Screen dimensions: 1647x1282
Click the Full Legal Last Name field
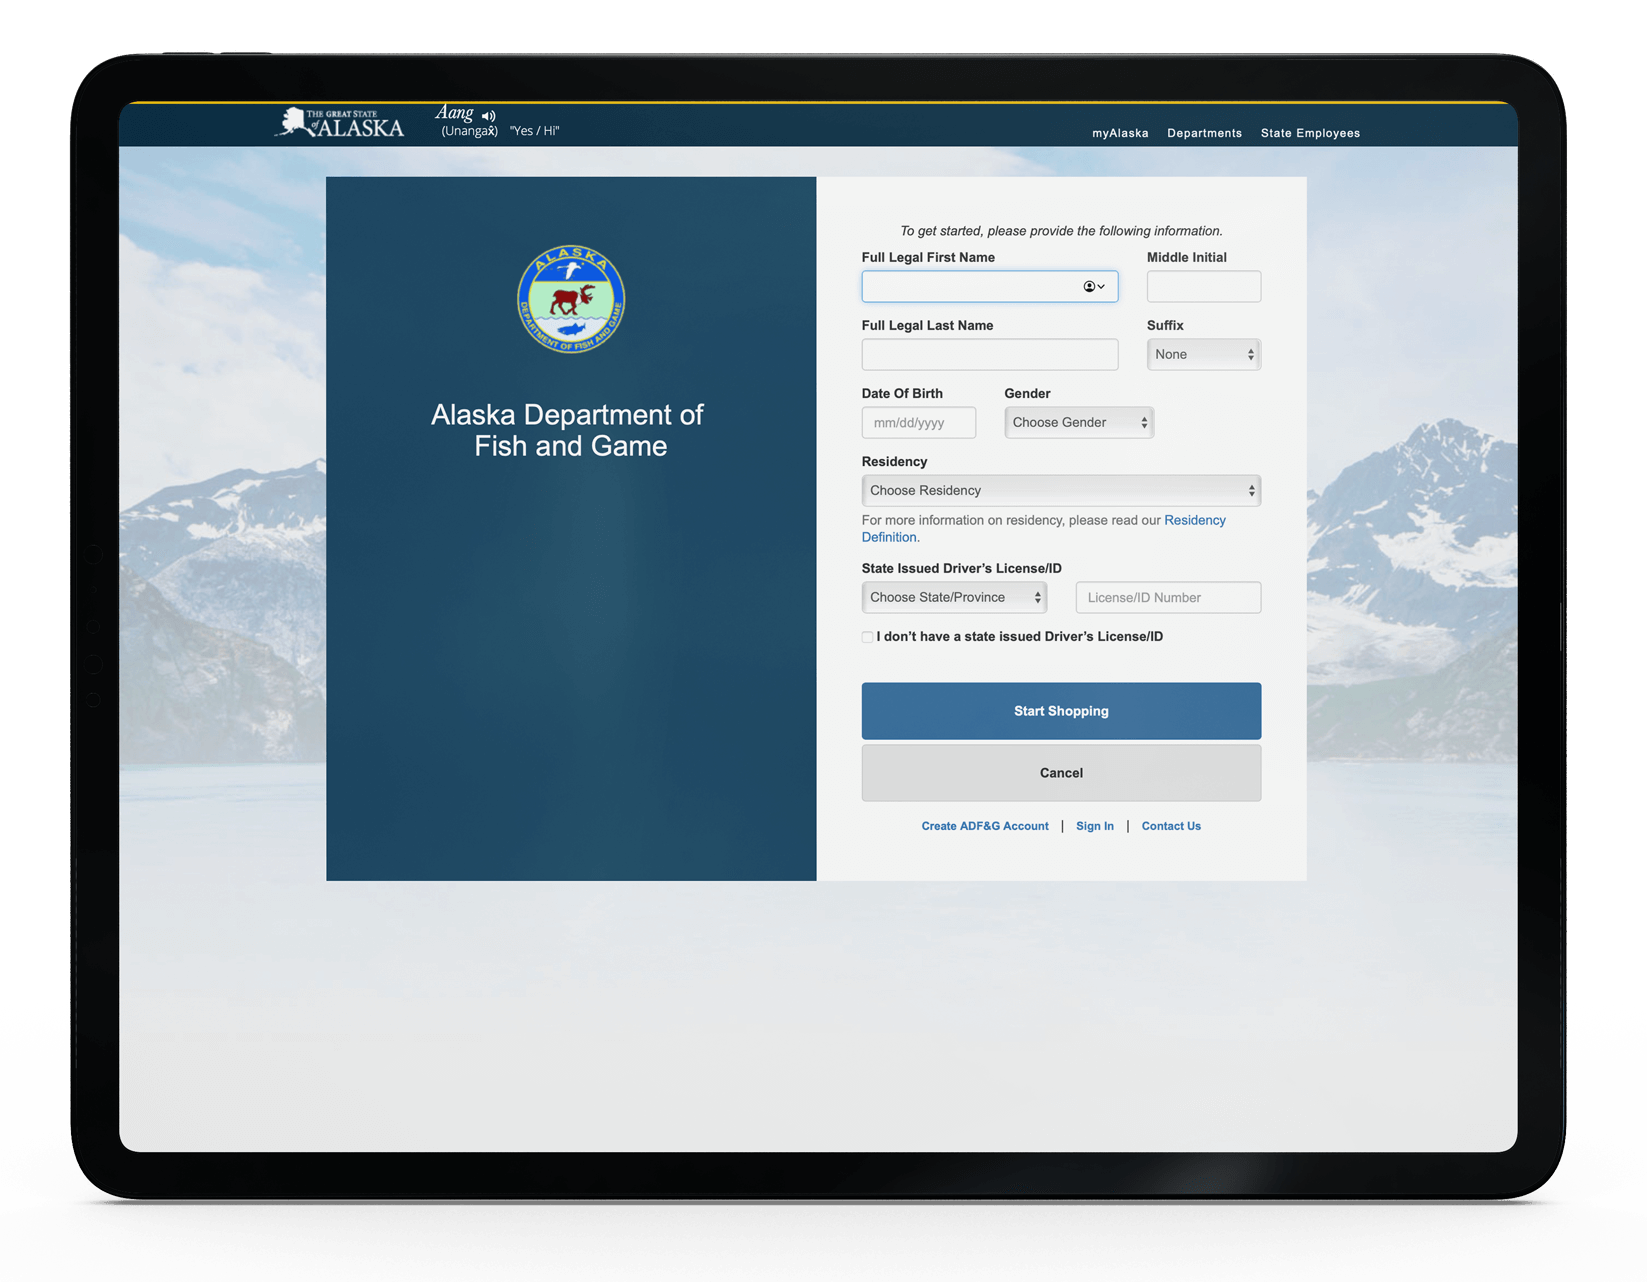coord(989,354)
